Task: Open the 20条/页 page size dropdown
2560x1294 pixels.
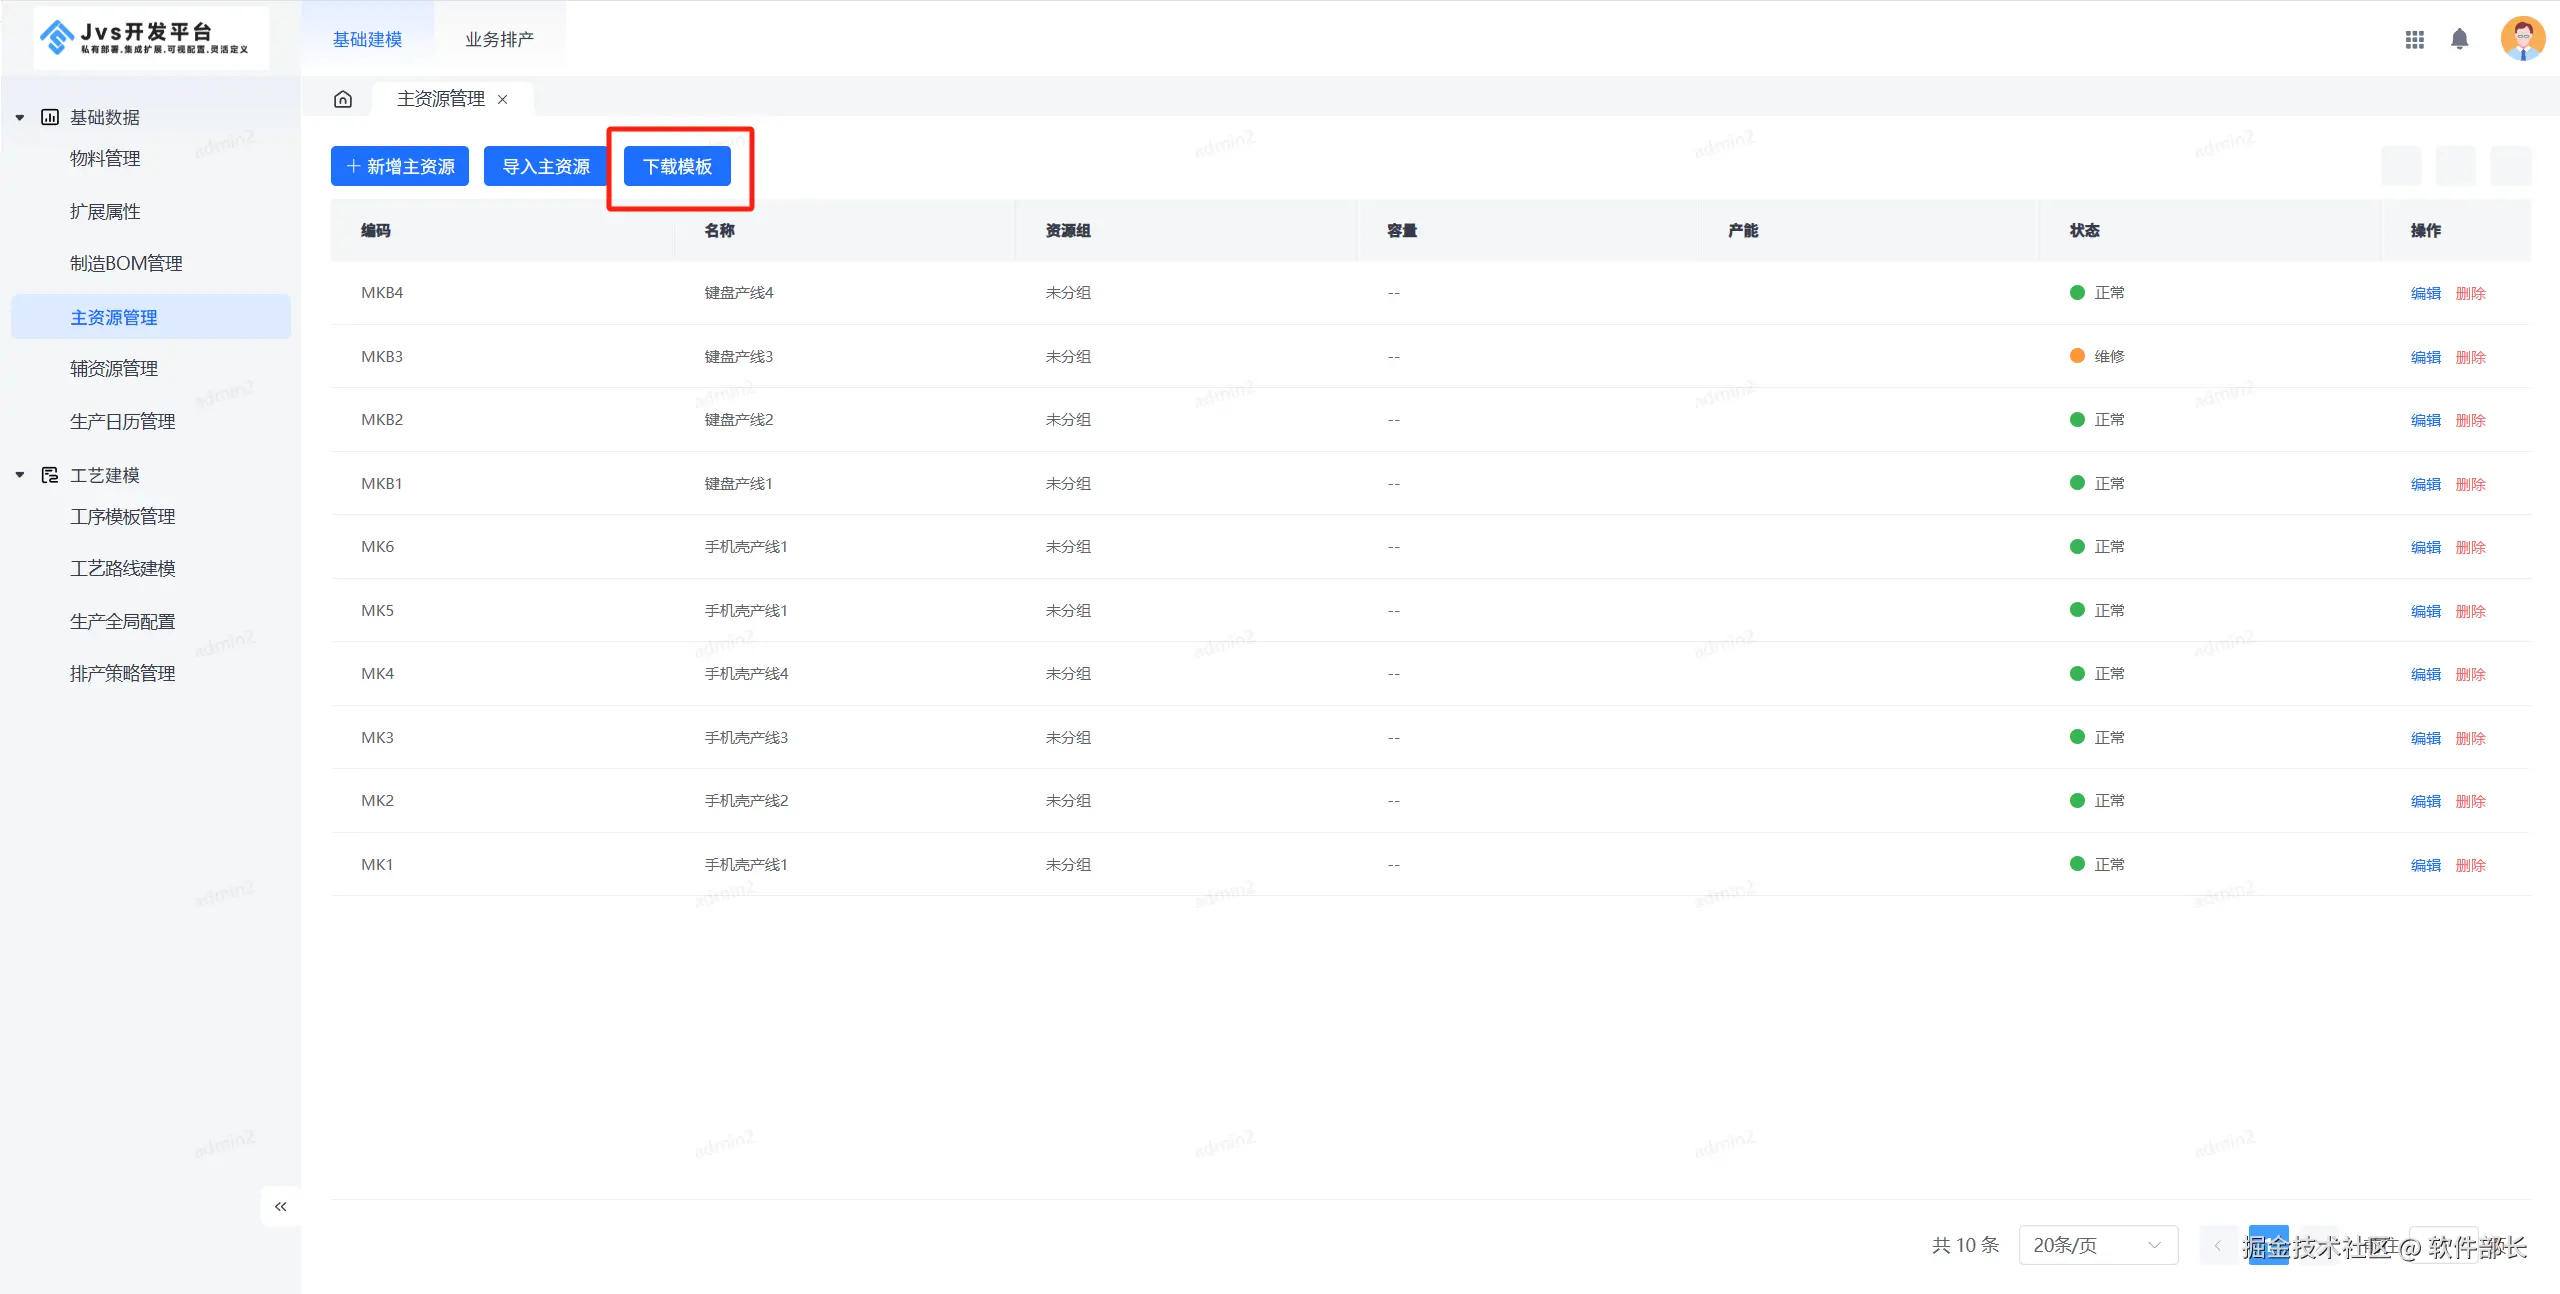Action: (x=2097, y=1245)
